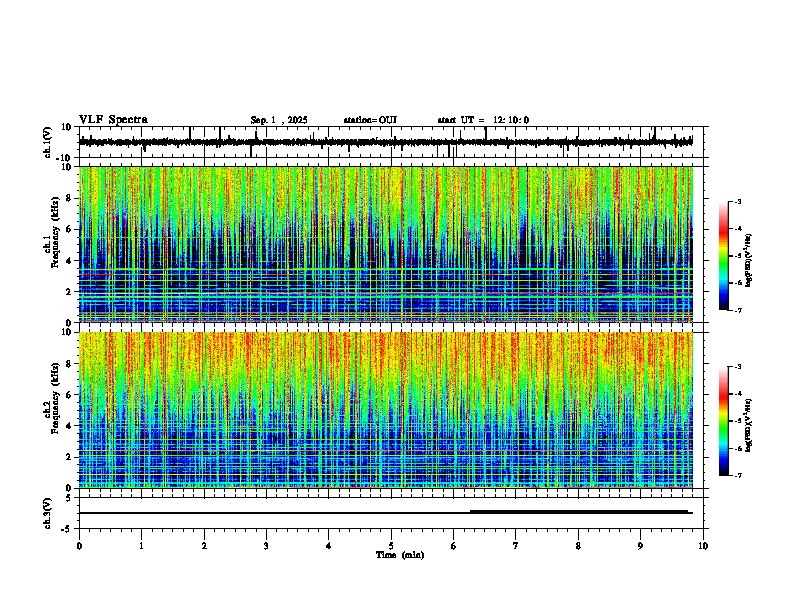
Task: Click time axis tick label "3"
Action: (x=266, y=546)
